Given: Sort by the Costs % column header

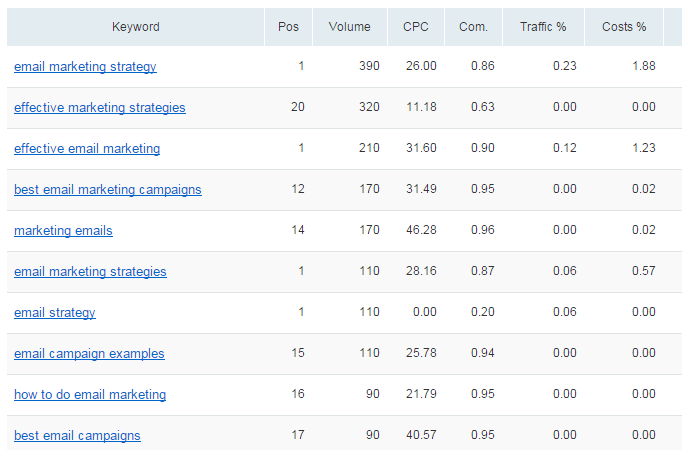Looking at the screenshot, I should (x=624, y=27).
